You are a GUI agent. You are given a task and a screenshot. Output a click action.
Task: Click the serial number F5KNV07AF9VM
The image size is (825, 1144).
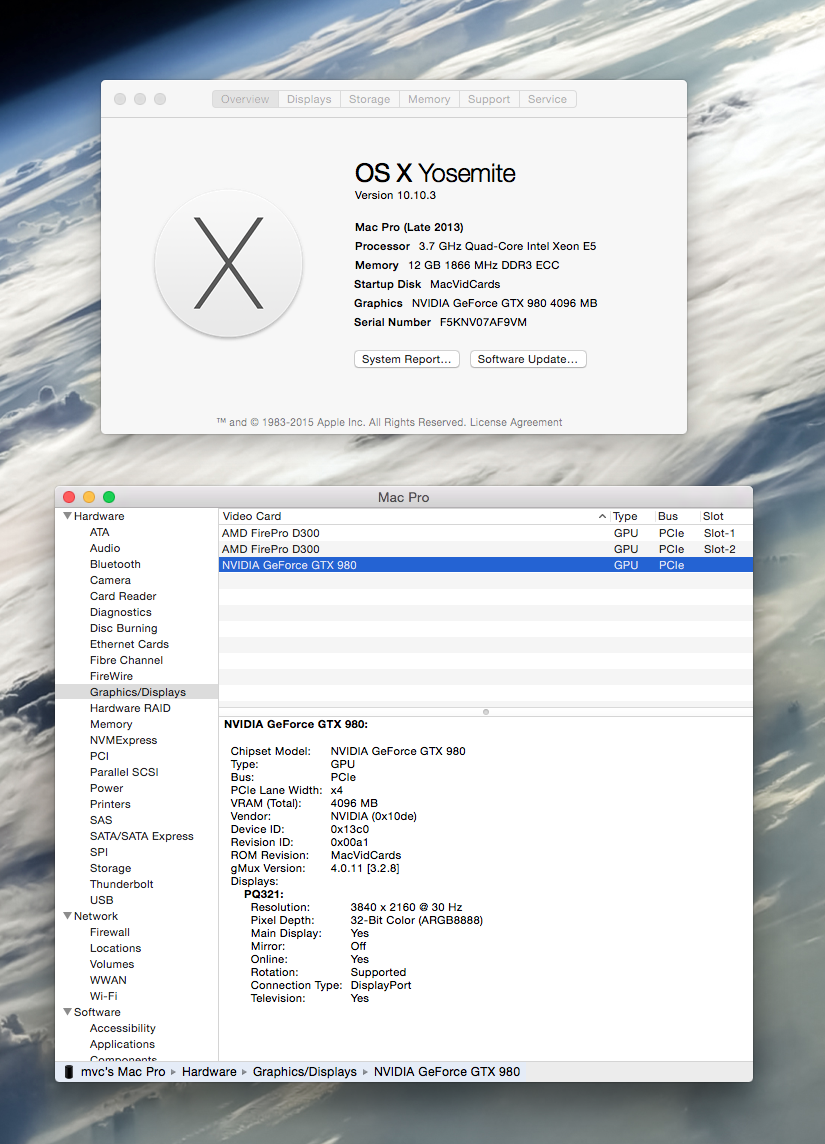pos(483,322)
